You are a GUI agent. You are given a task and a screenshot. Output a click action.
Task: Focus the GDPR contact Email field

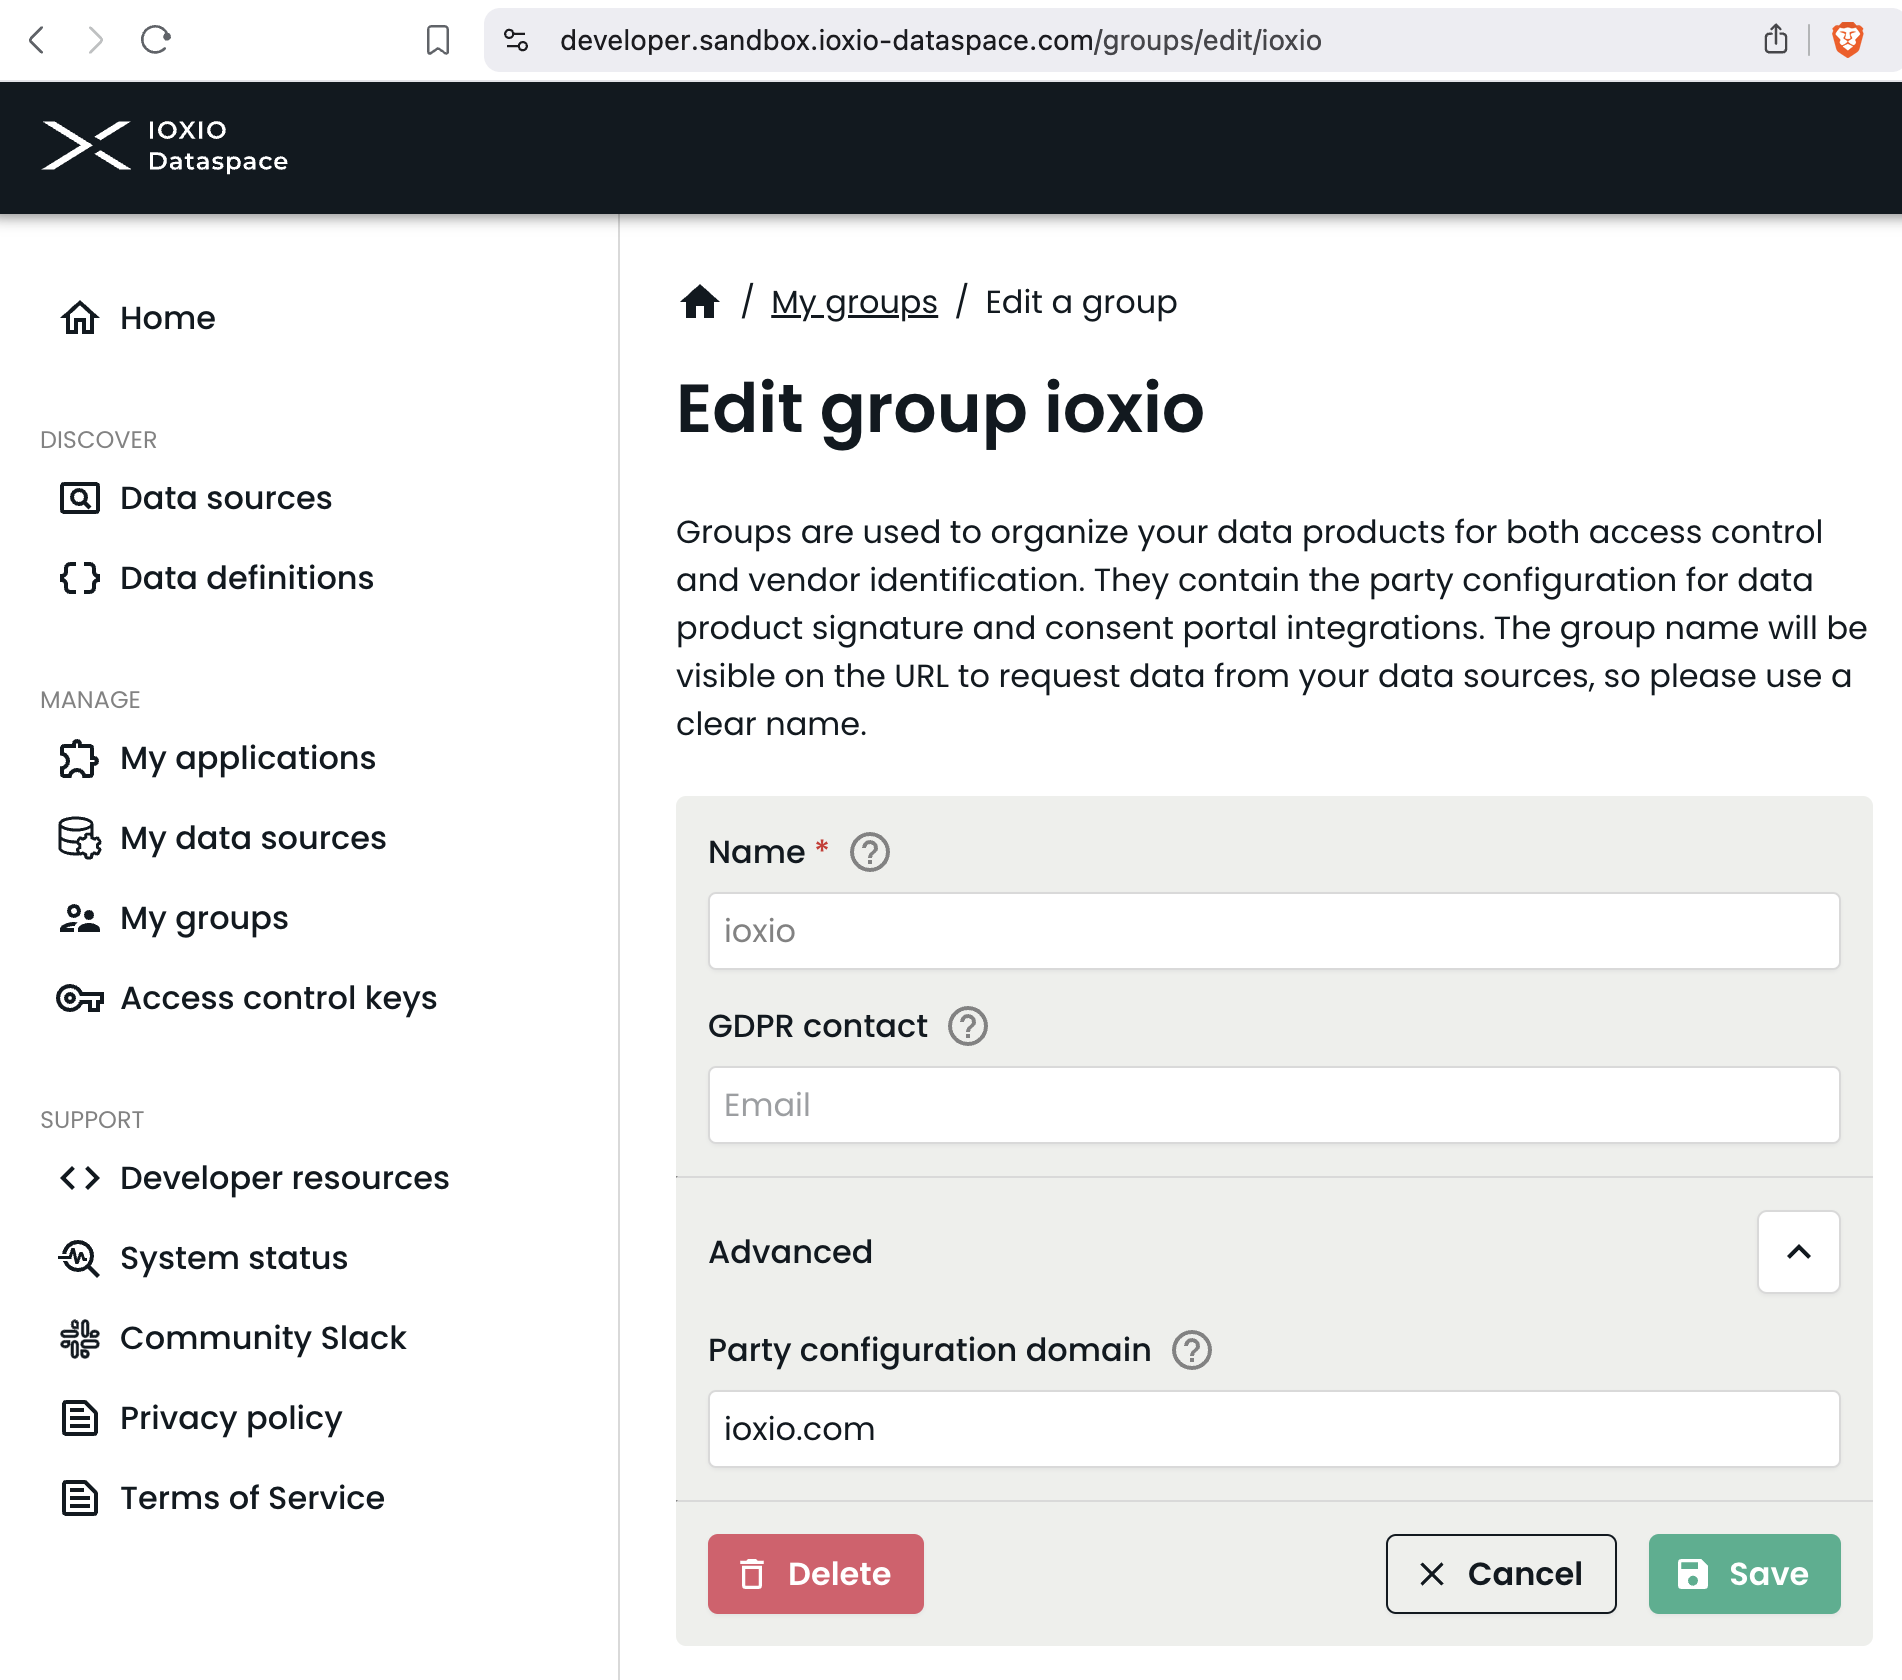click(x=1274, y=1105)
